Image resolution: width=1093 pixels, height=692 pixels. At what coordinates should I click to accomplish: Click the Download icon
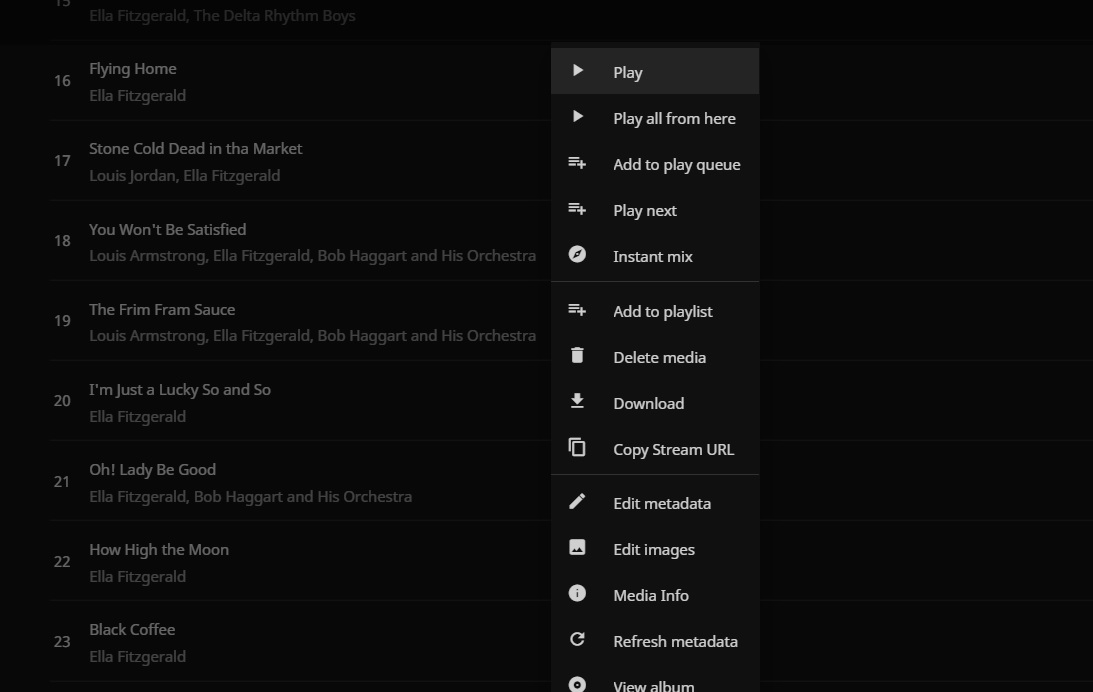(x=577, y=401)
